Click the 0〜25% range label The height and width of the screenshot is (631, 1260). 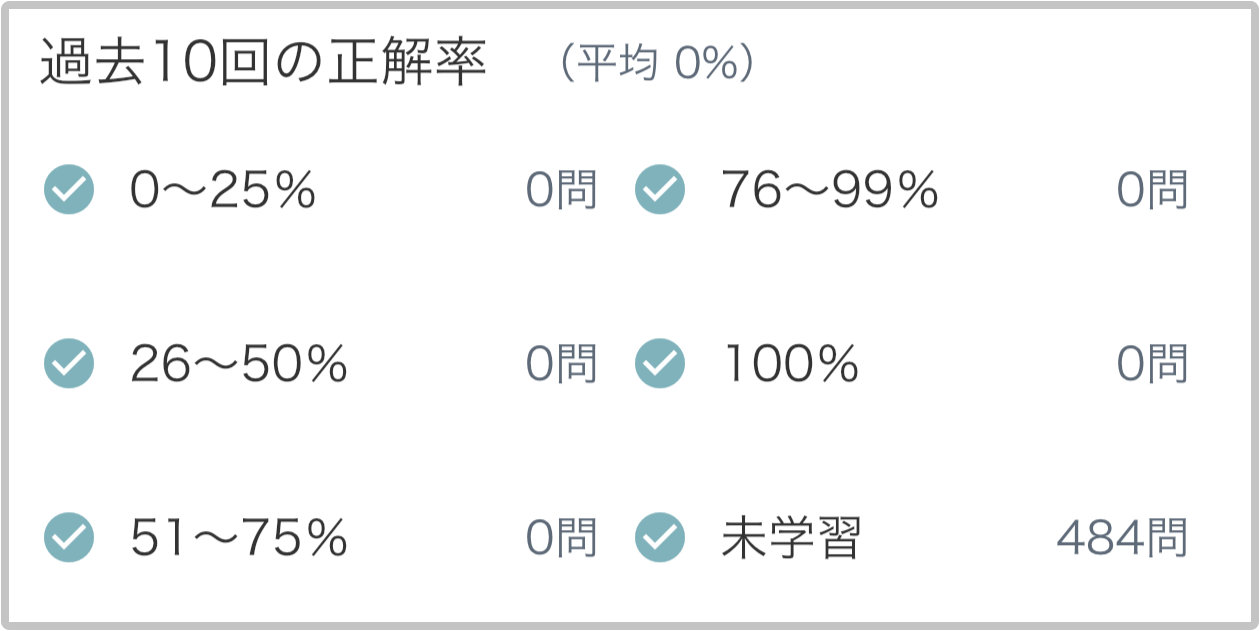click(x=223, y=190)
